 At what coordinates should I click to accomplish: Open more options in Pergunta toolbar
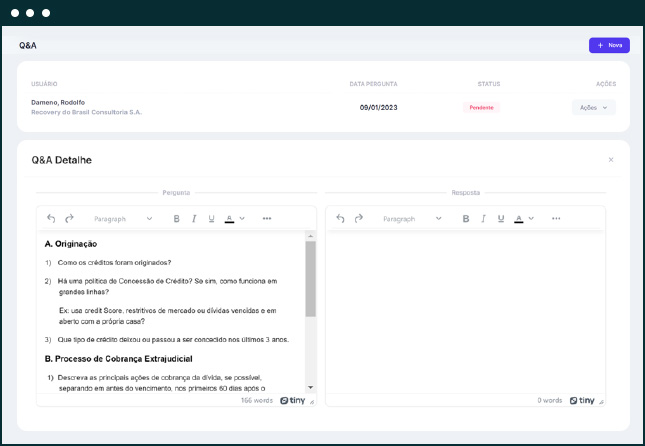click(x=267, y=218)
